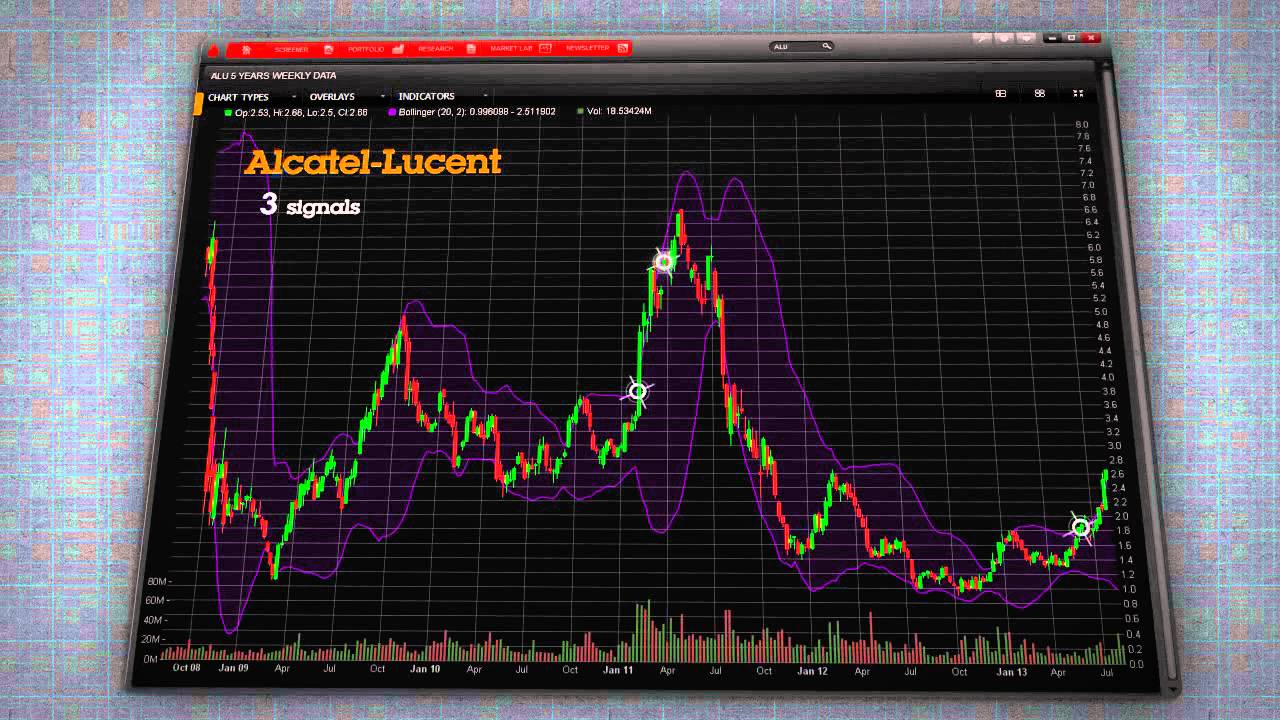This screenshot has width=1280, height=720.
Task: Click the magnifier icon in search box
Action: coord(826,46)
